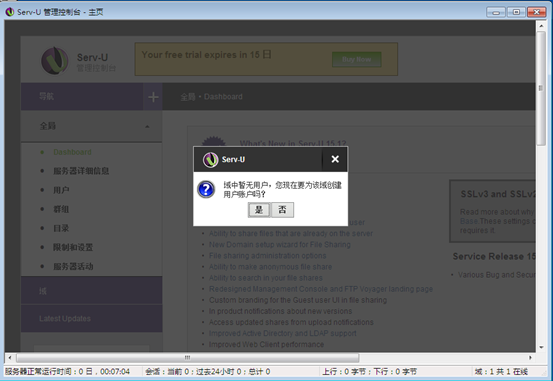Expand the 域 section in the sidebar
The width and height of the screenshot is (553, 381).
point(92,291)
